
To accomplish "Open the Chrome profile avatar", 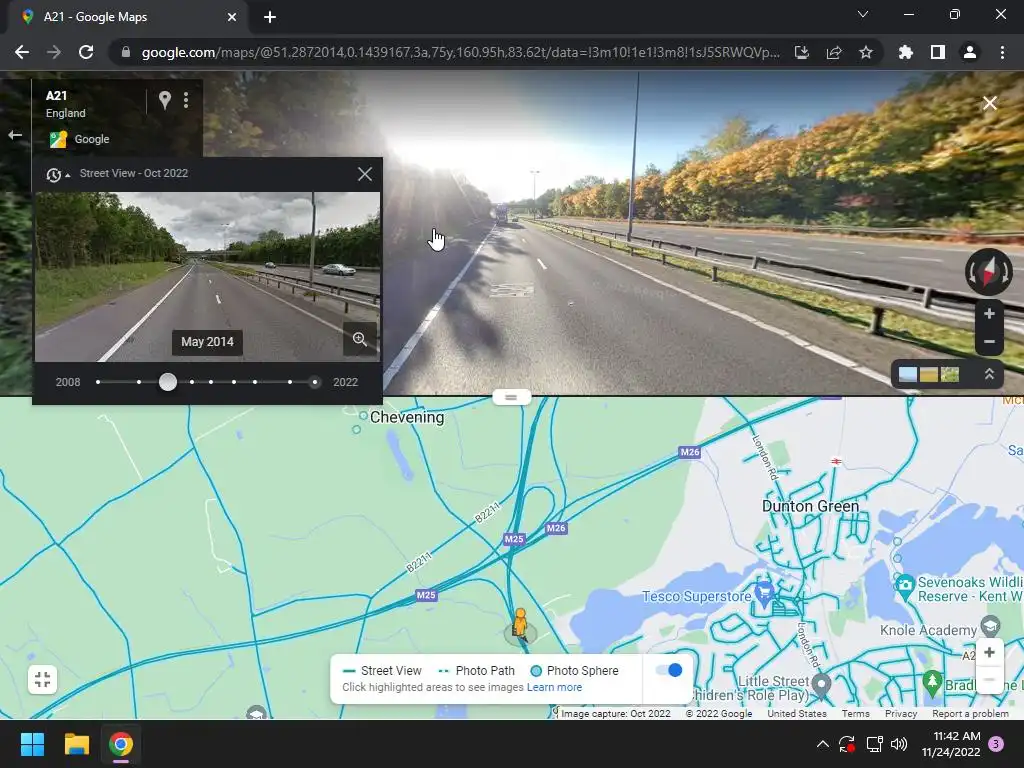I will pos(970,52).
